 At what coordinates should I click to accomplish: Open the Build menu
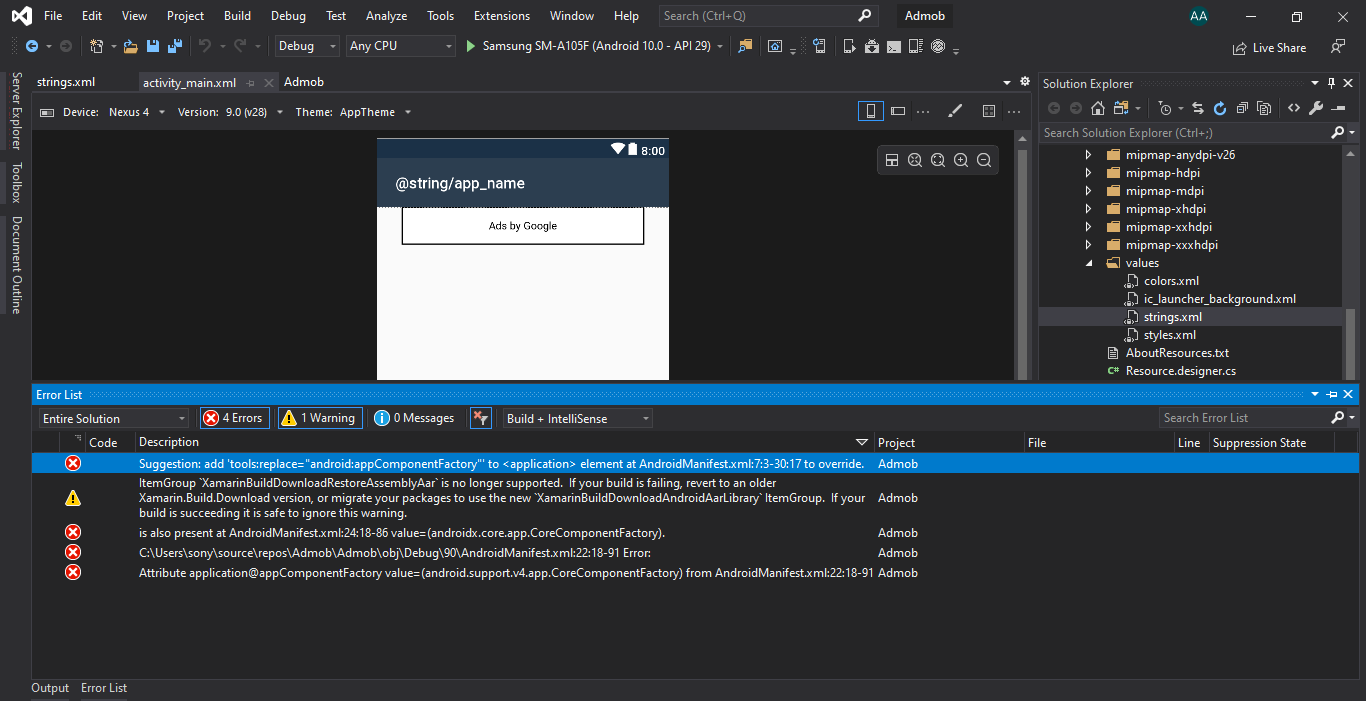pyautogui.click(x=237, y=16)
